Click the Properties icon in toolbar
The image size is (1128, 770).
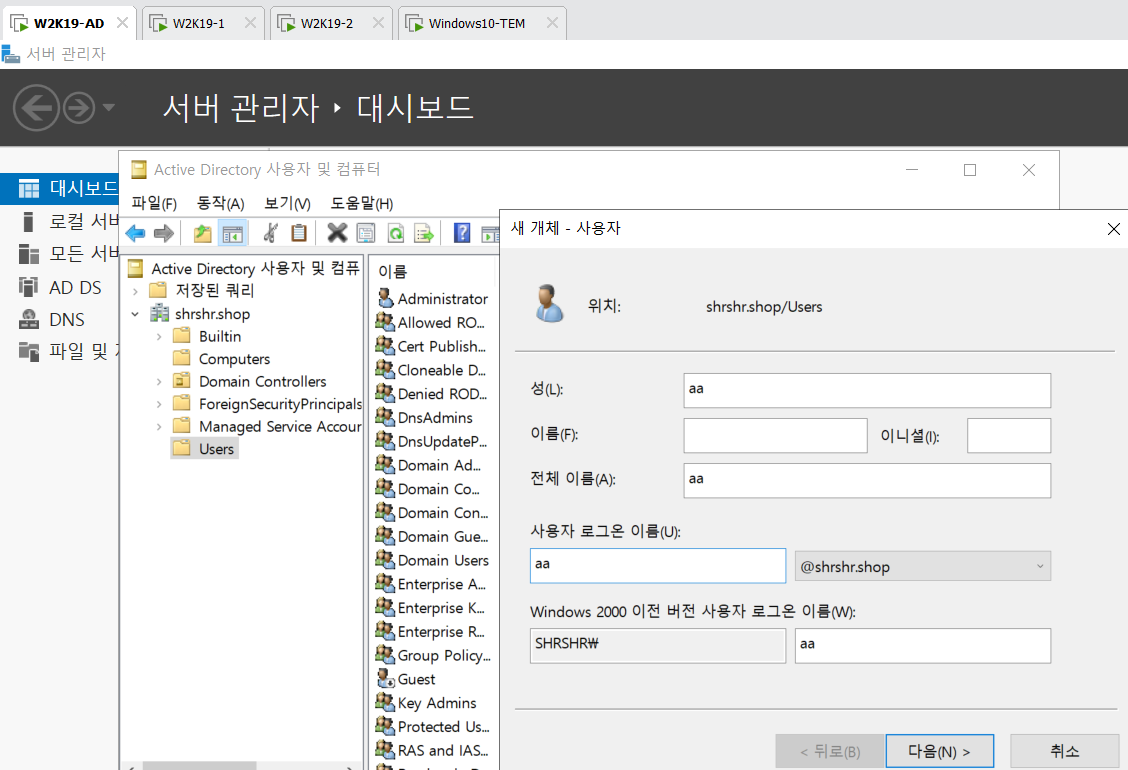(366, 233)
